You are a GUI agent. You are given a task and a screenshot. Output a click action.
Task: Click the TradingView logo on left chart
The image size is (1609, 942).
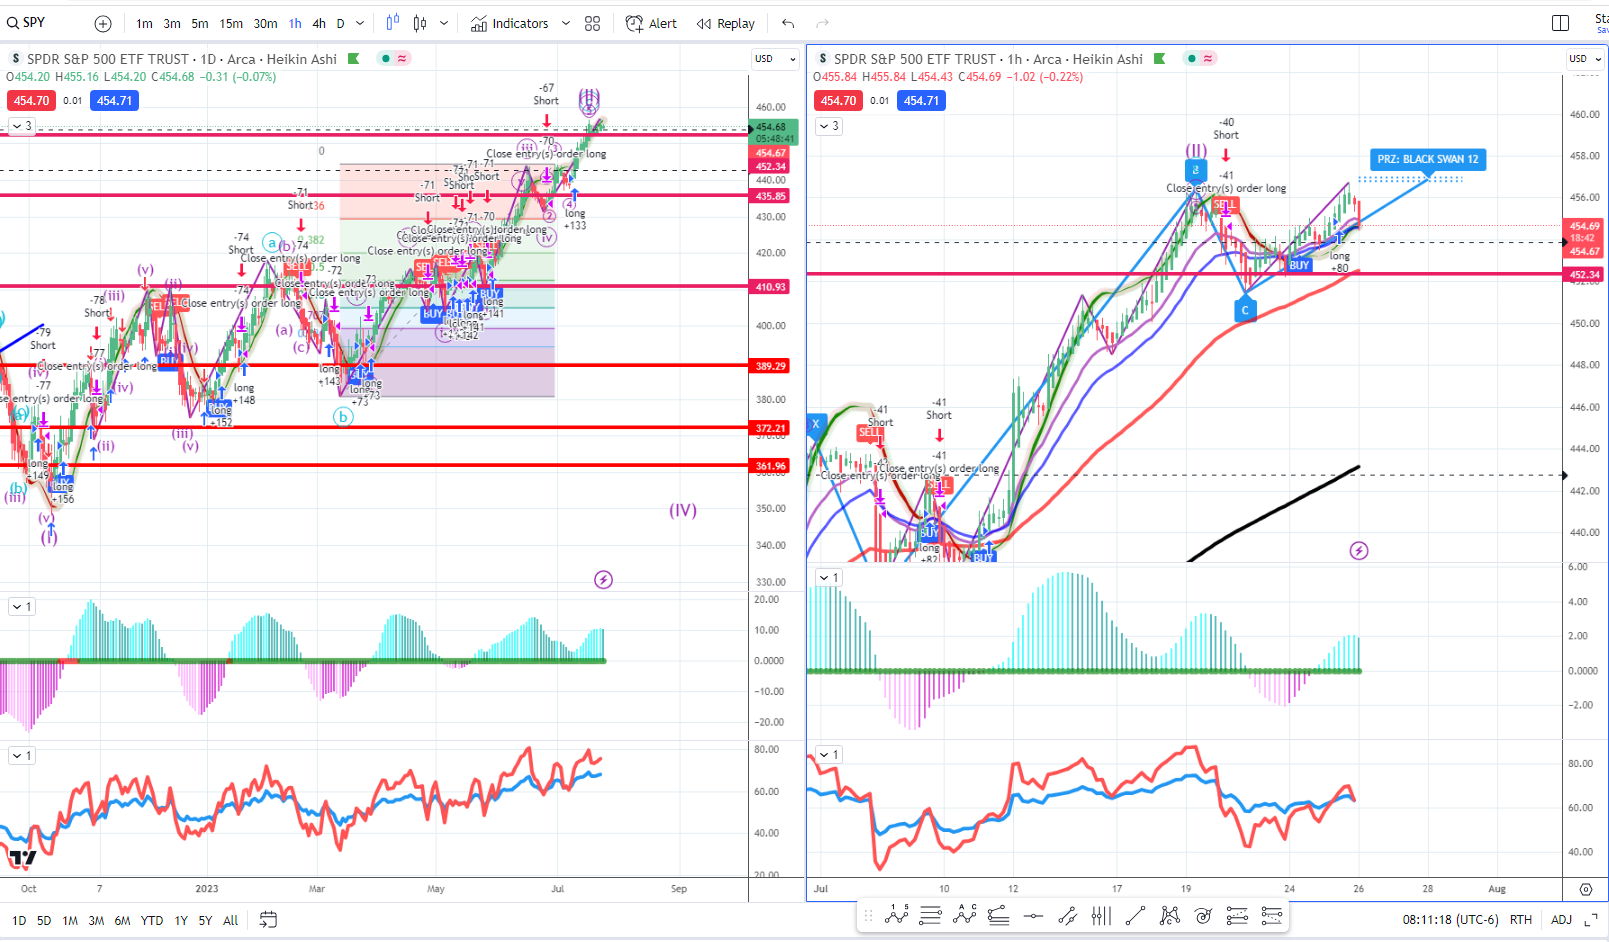pyautogui.click(x=23, y=857)
